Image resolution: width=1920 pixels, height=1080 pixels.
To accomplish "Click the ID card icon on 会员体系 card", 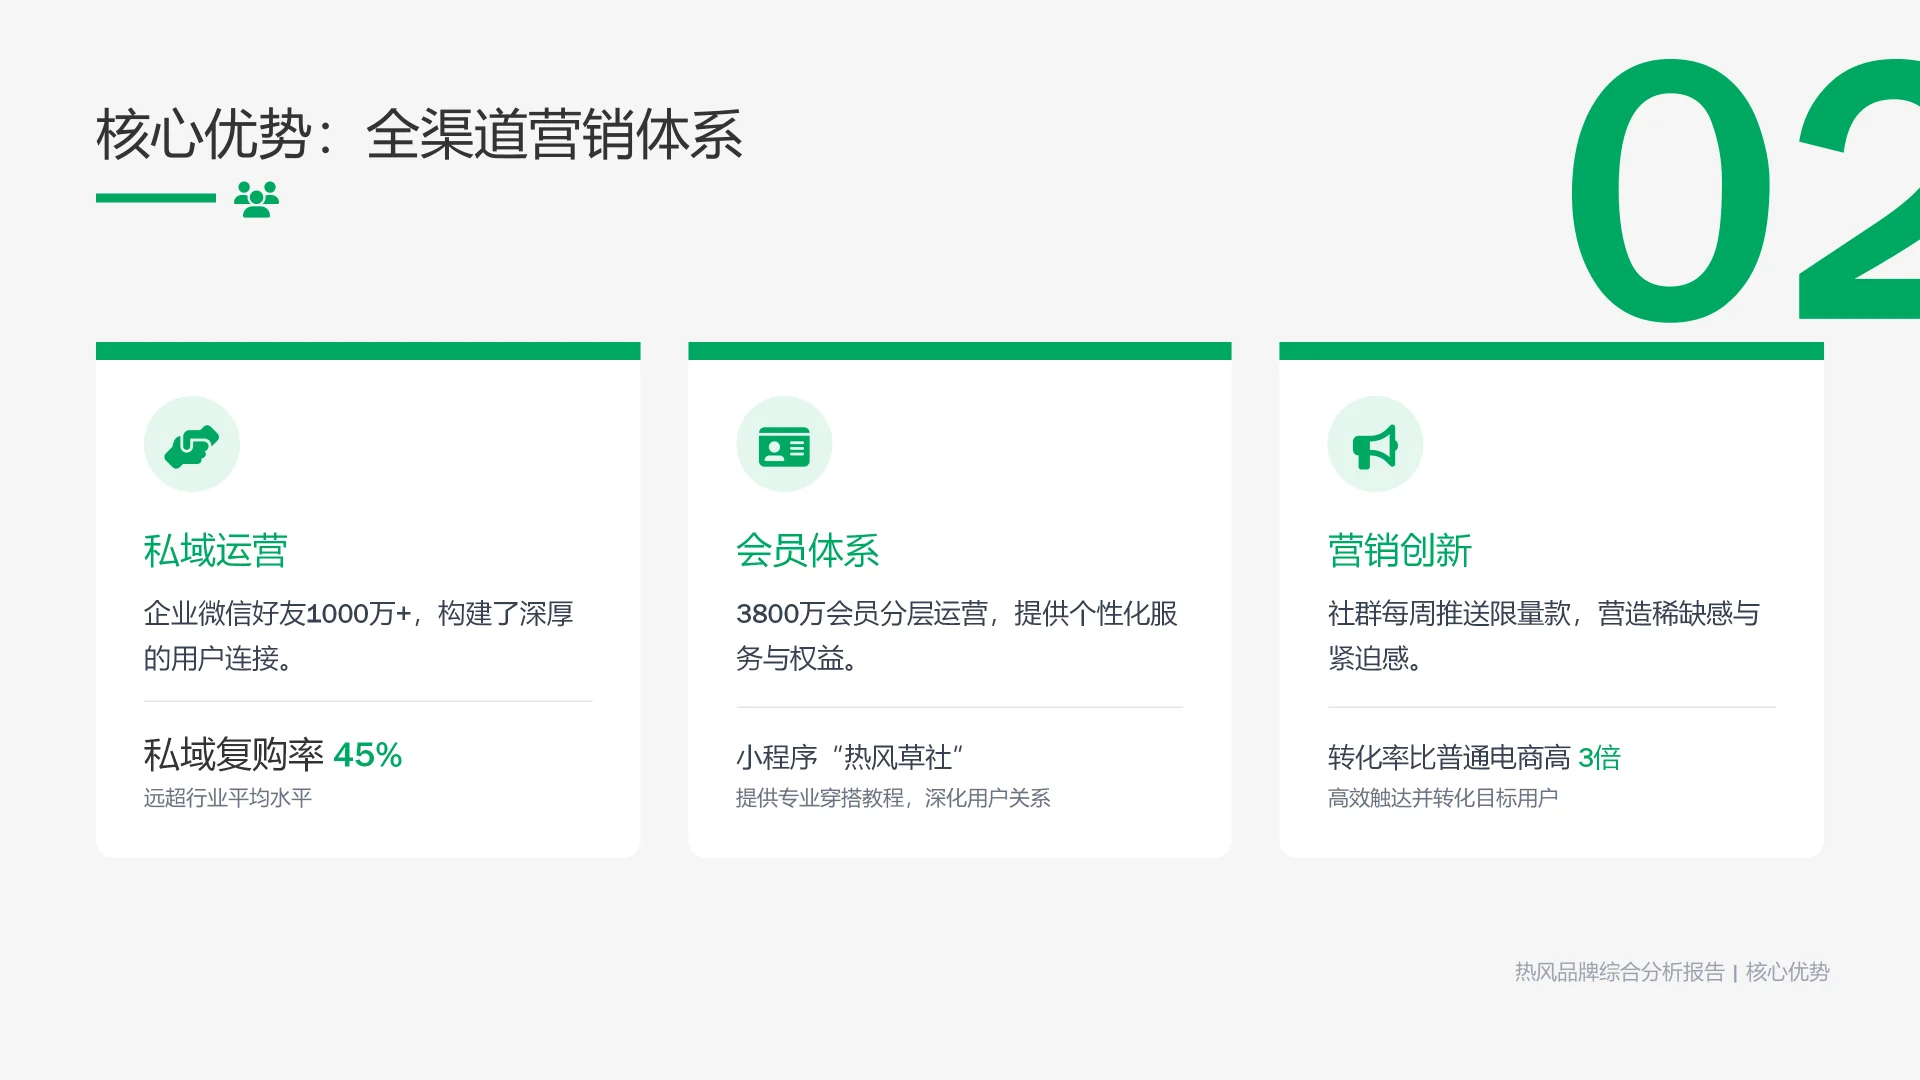I will pyautogui.click(x=784, y=447).
